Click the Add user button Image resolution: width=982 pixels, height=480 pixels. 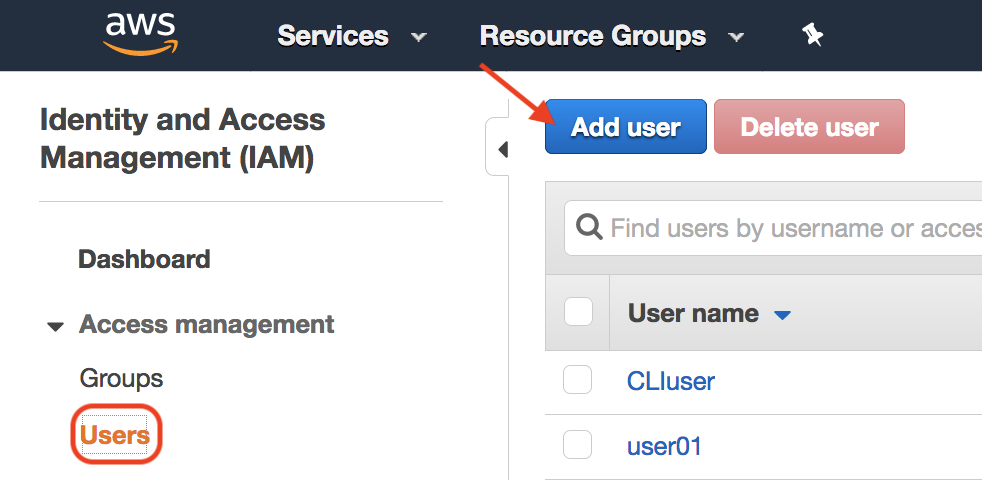click(x=626, y=127)
